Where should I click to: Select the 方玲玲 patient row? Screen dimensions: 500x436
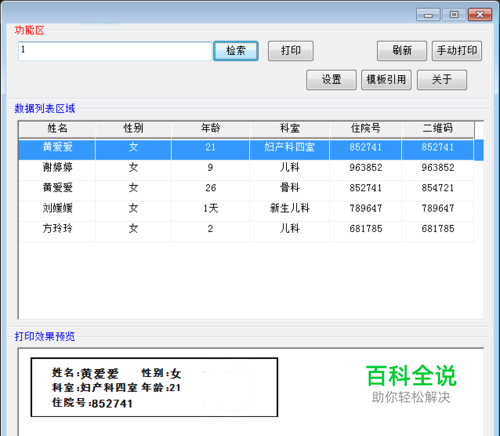(x=246, y=229)
